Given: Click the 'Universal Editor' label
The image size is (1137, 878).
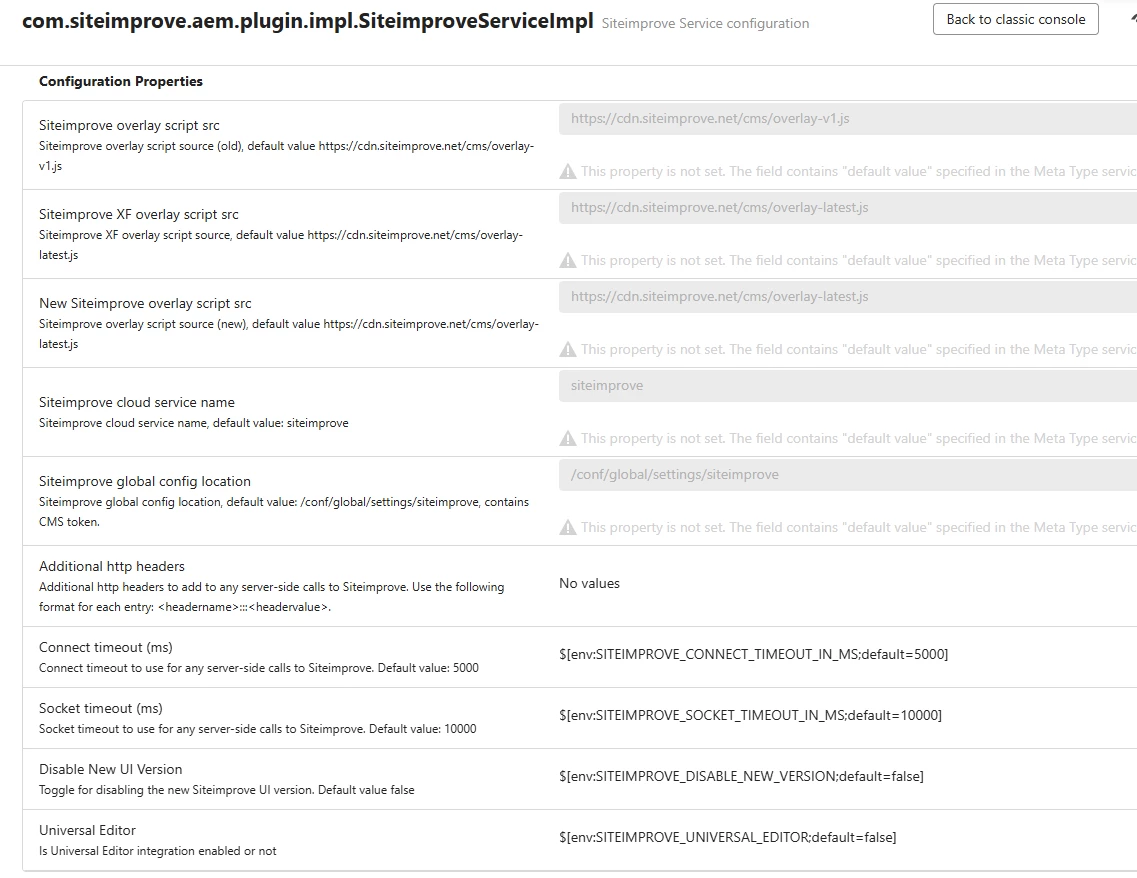Looking at the screenshot, I should tap(87, 830).
